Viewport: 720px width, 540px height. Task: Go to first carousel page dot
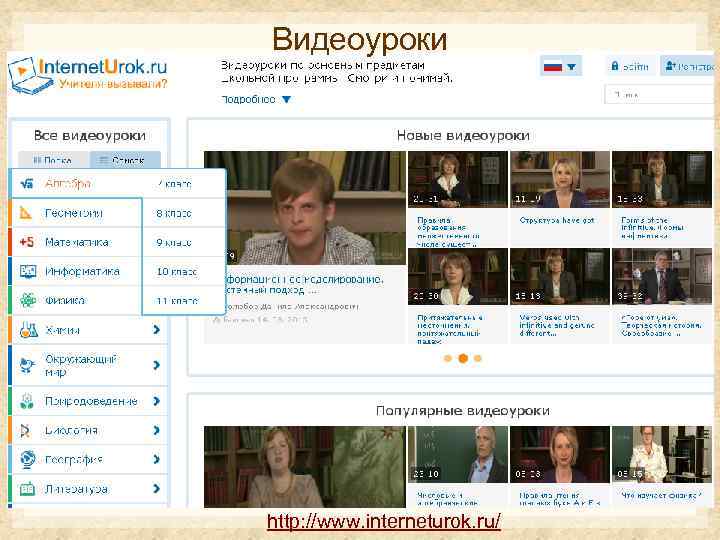click(x=448, y=359)
